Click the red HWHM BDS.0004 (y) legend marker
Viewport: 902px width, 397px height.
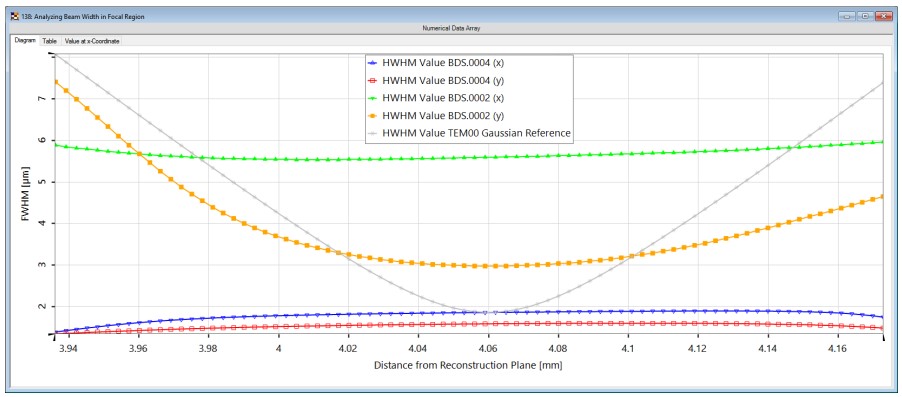click(x=372, y=80)
